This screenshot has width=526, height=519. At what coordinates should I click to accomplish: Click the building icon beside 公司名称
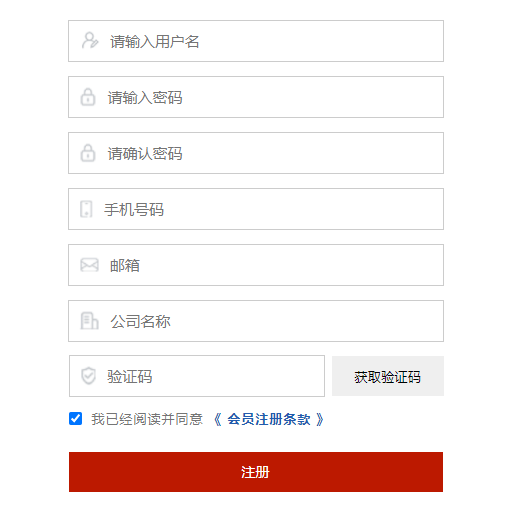point(90,321)
